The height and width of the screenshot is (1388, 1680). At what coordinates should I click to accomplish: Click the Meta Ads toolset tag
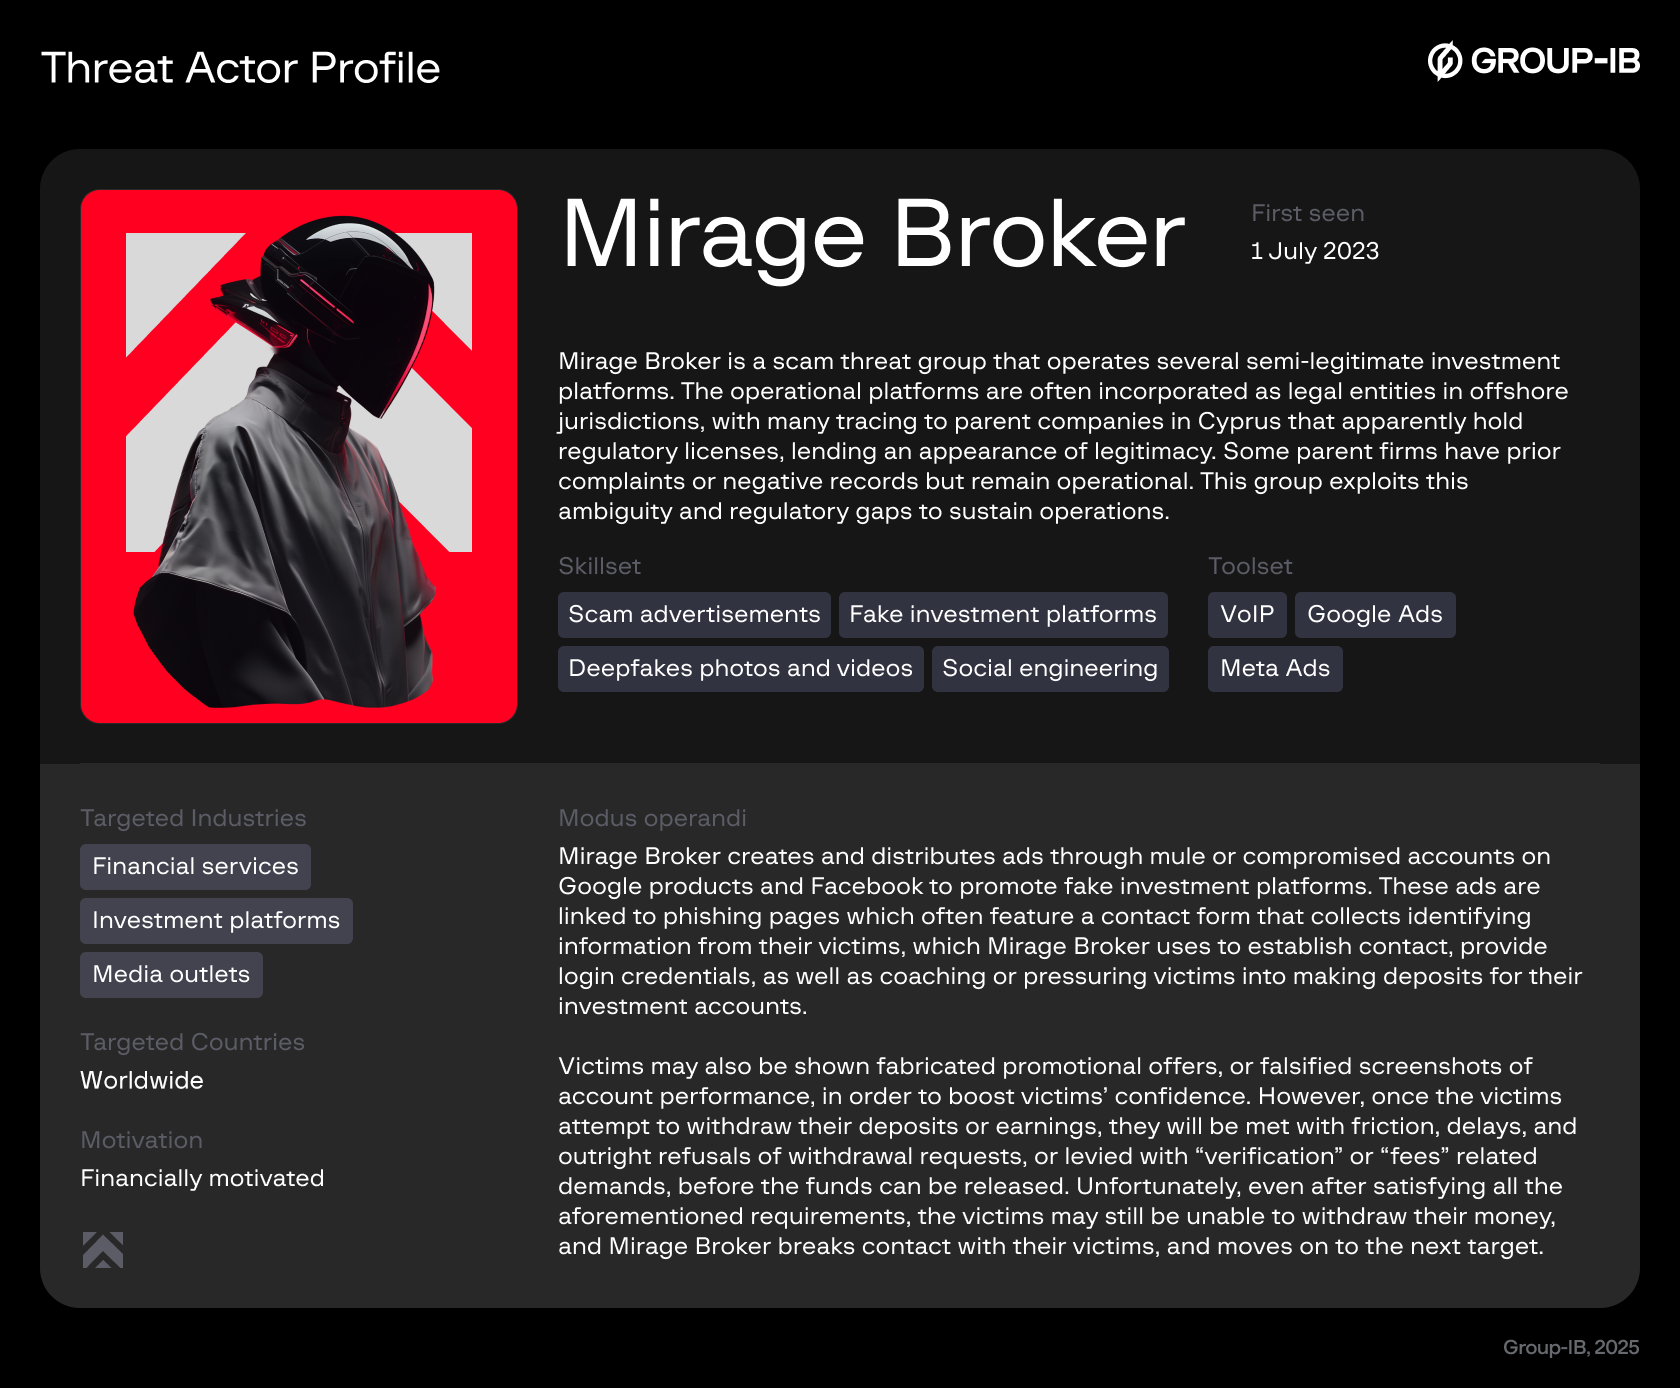tap(1275, 668)
